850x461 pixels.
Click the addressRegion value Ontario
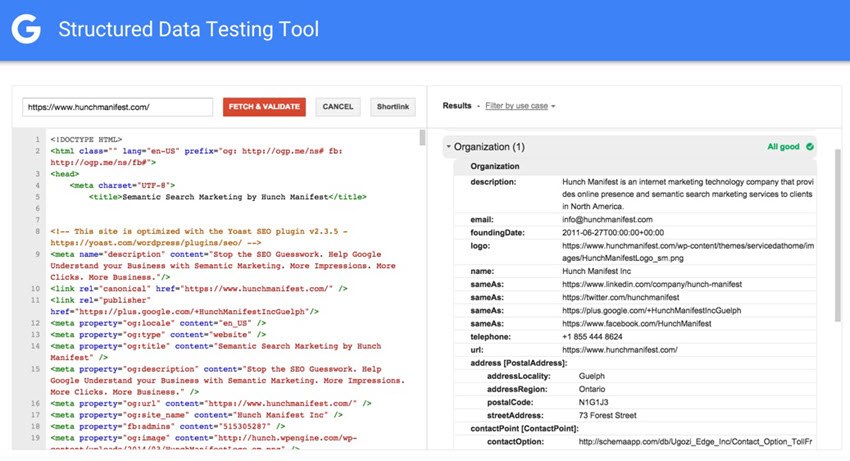[591, 389]
